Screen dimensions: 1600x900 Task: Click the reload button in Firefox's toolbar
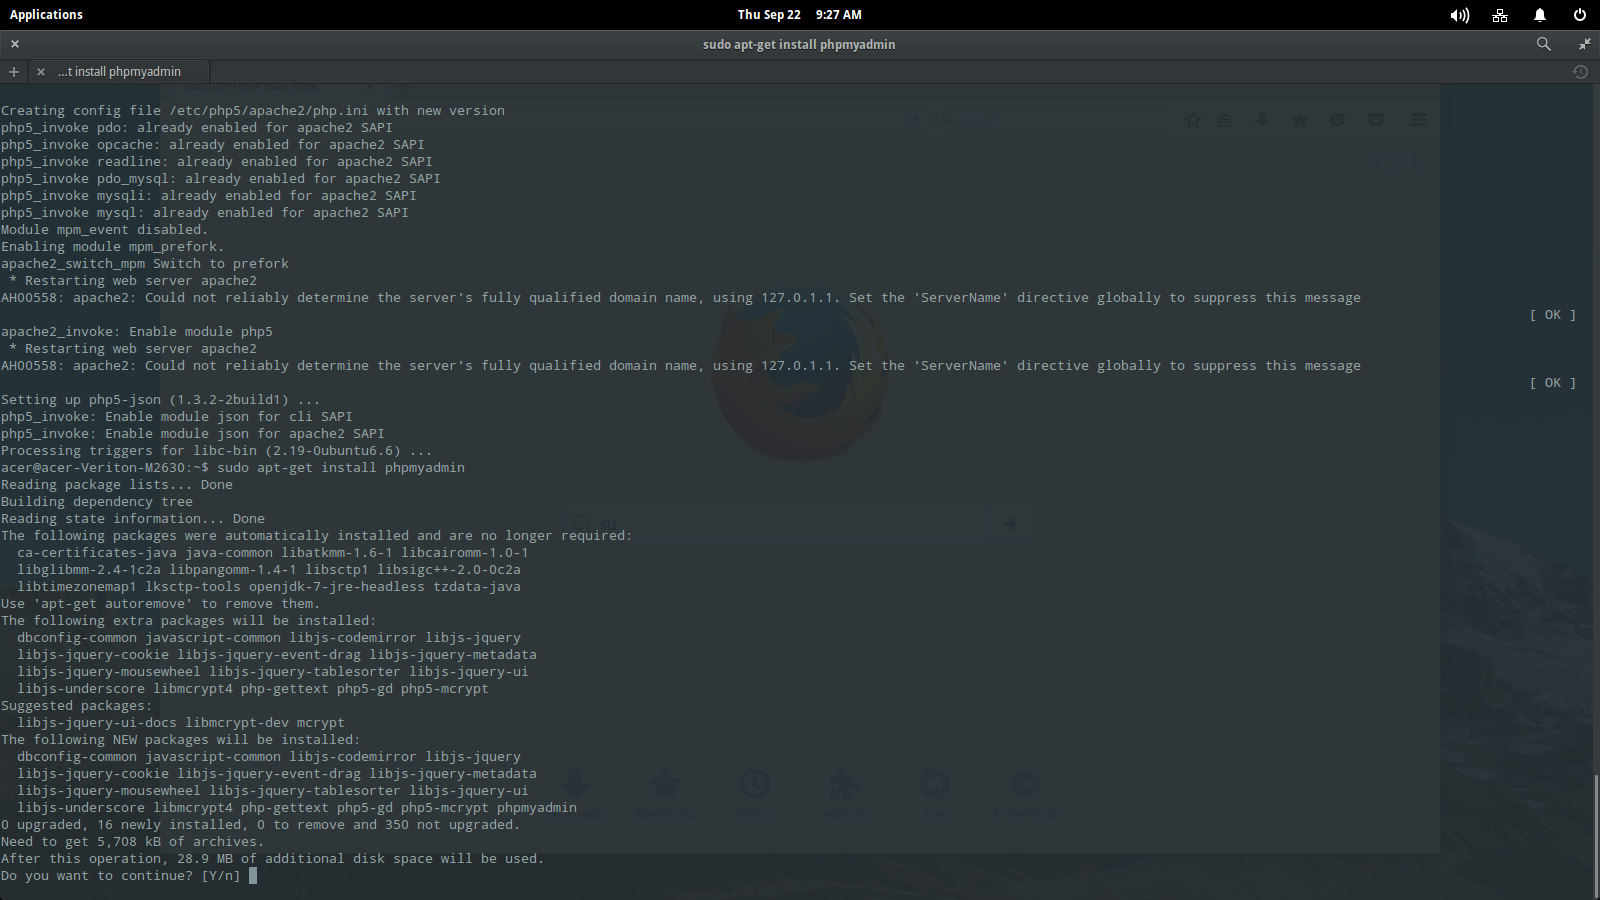912,120
